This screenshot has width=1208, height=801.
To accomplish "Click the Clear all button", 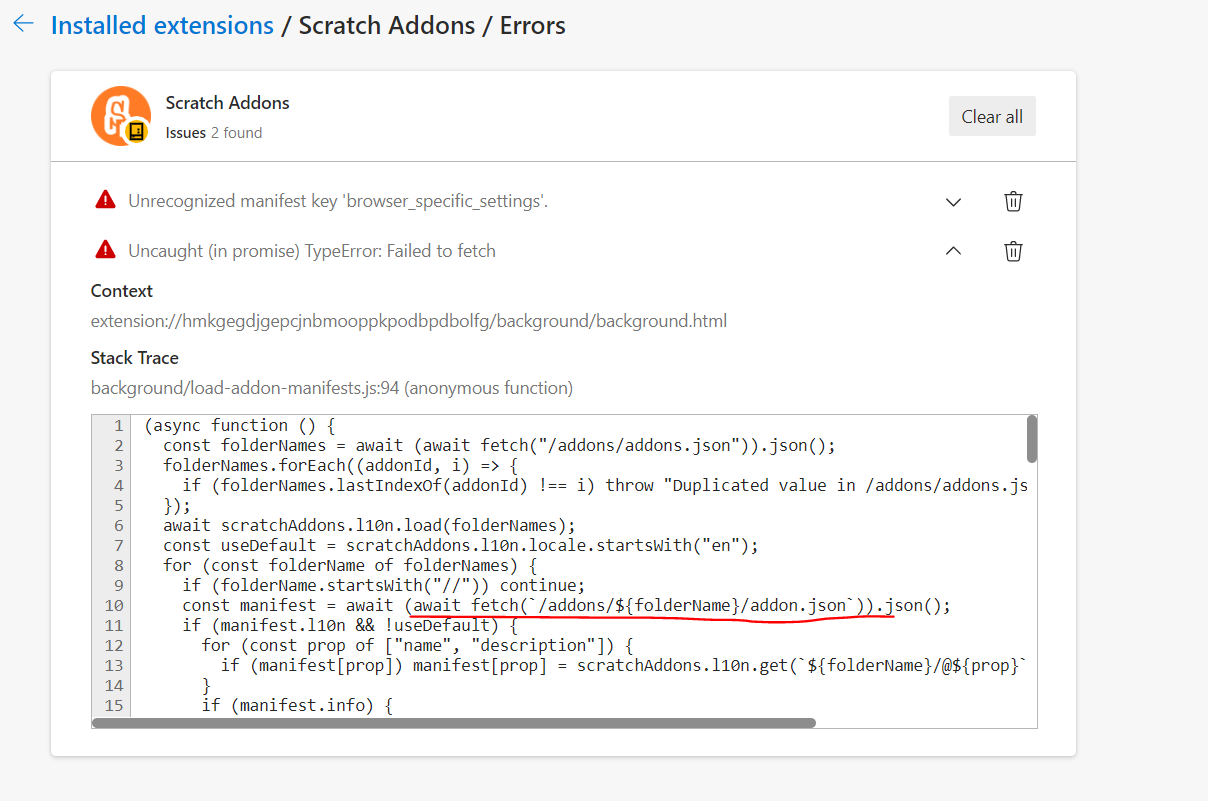I will 991,115.
